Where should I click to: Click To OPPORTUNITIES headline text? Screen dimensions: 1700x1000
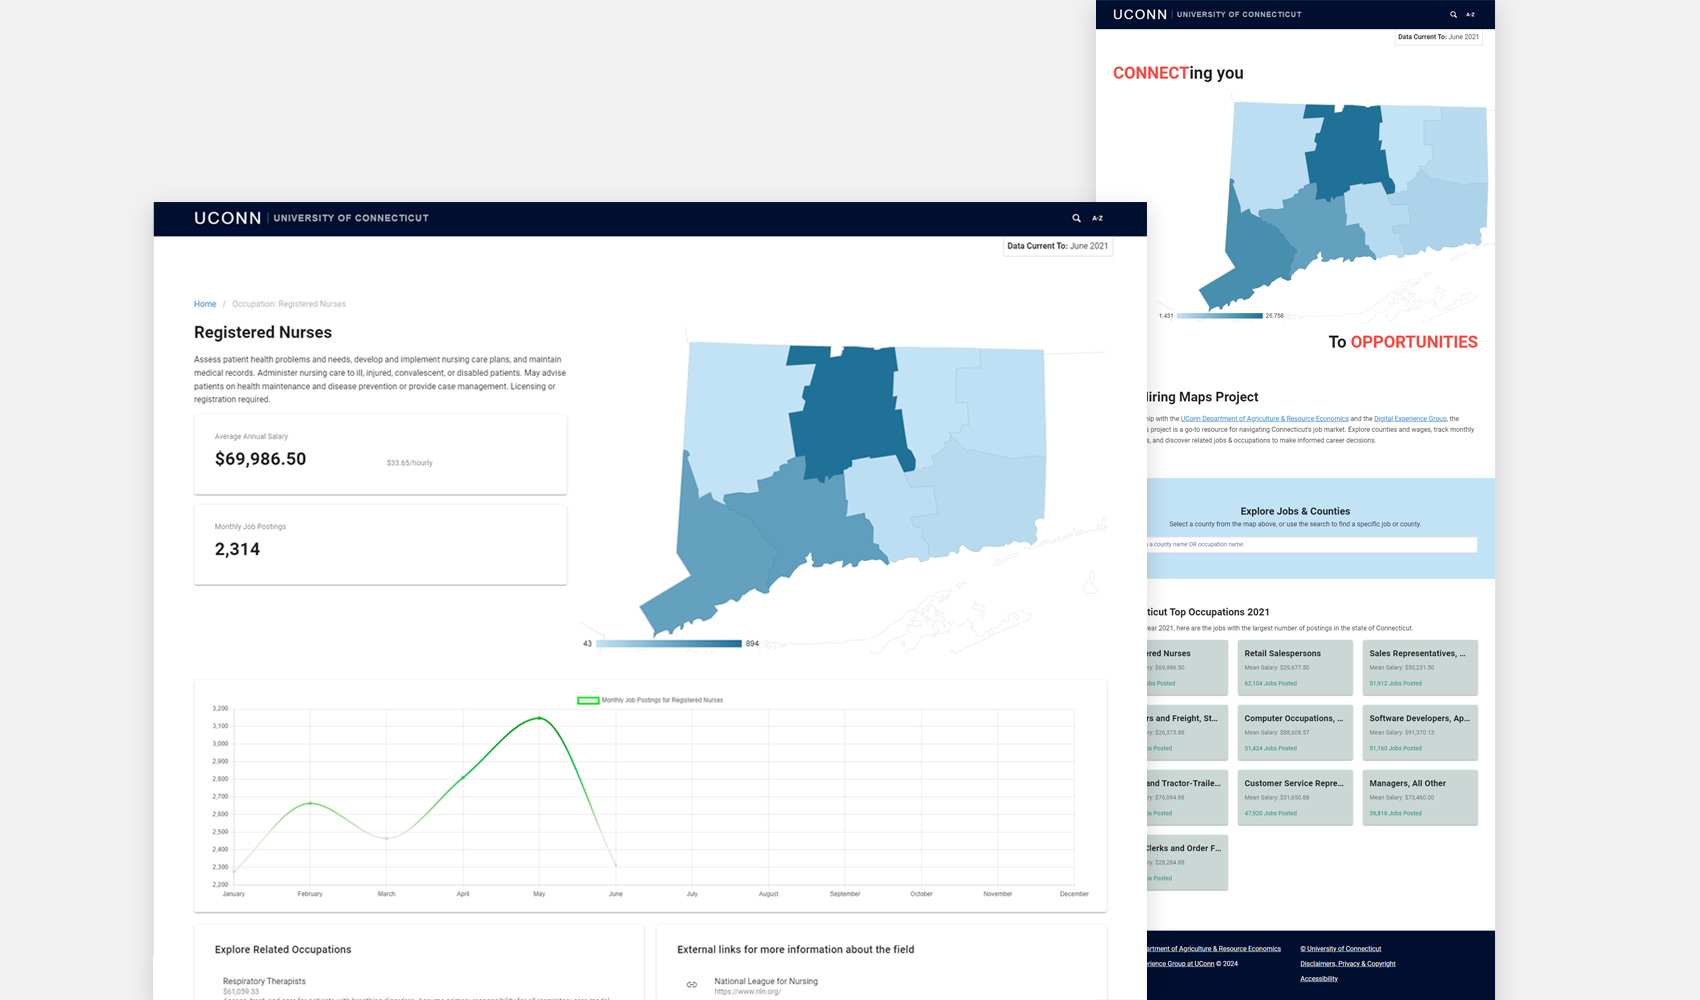click(1403, 342)
